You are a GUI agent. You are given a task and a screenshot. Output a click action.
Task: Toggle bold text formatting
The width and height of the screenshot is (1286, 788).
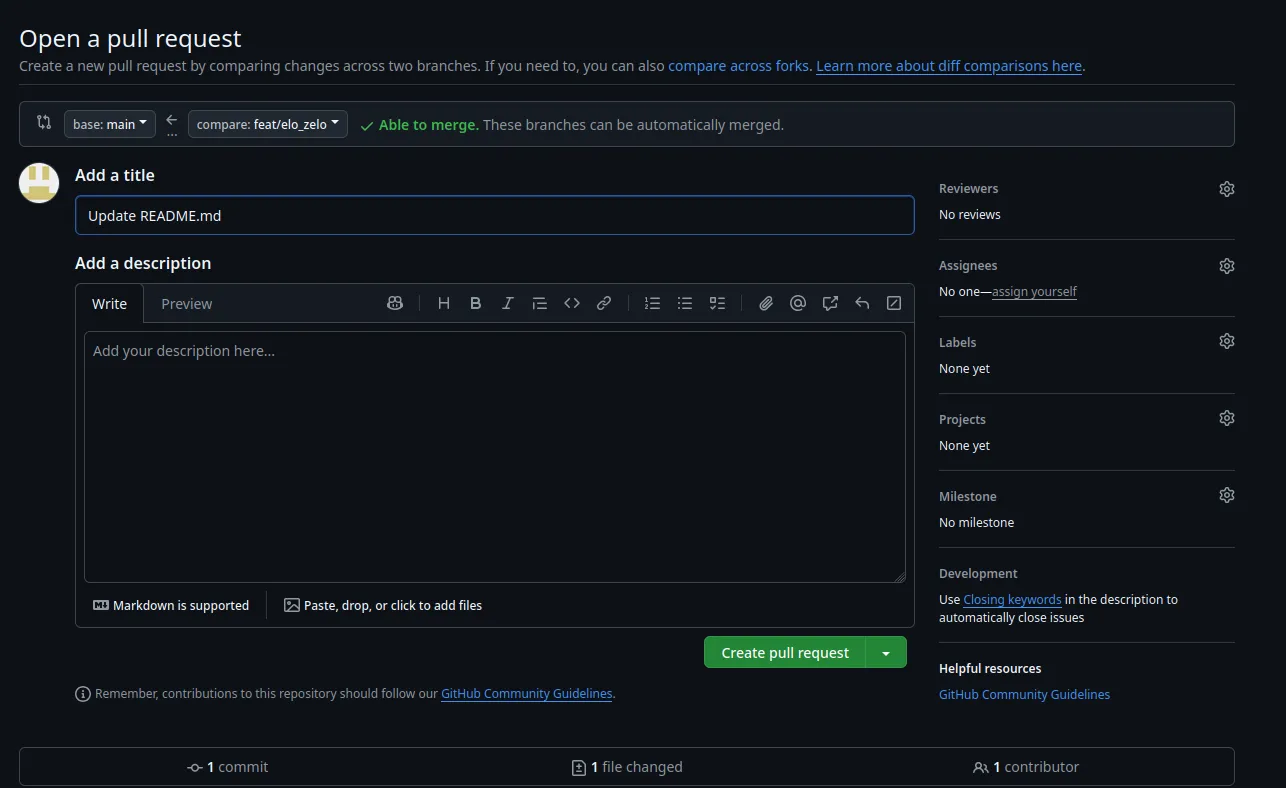pyautogui.click(x=475, y=303)
